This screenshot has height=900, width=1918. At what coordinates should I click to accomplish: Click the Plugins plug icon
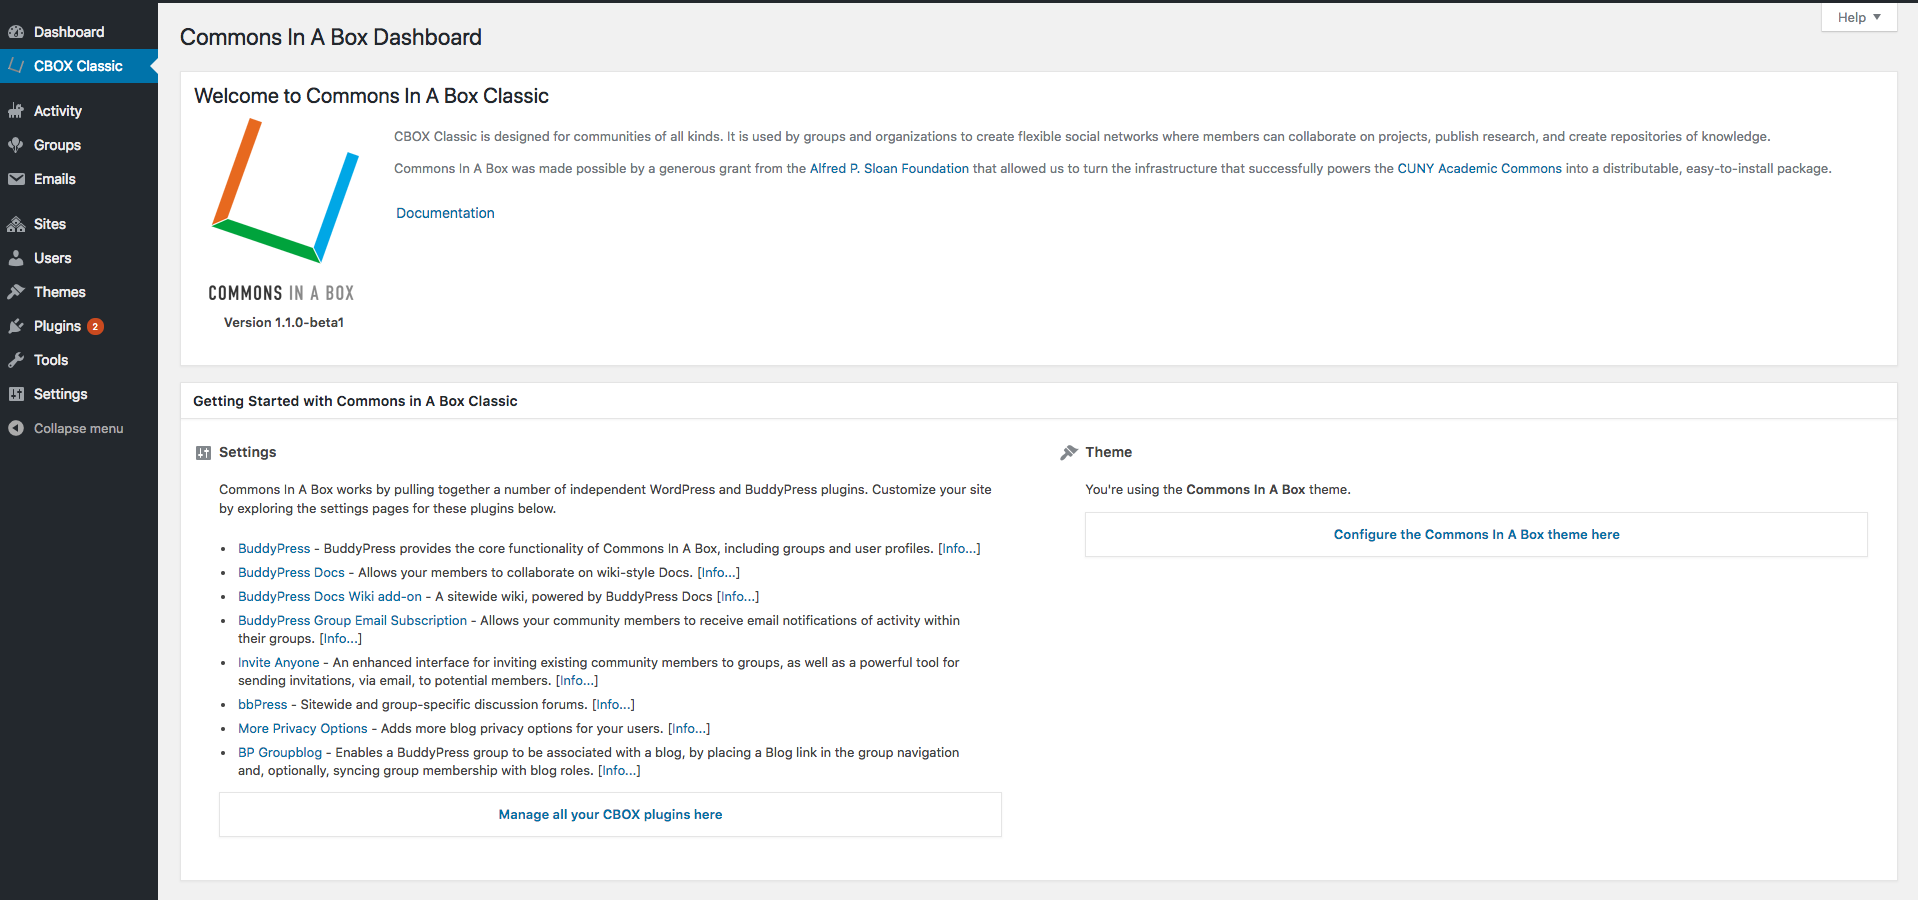point(16,326)
